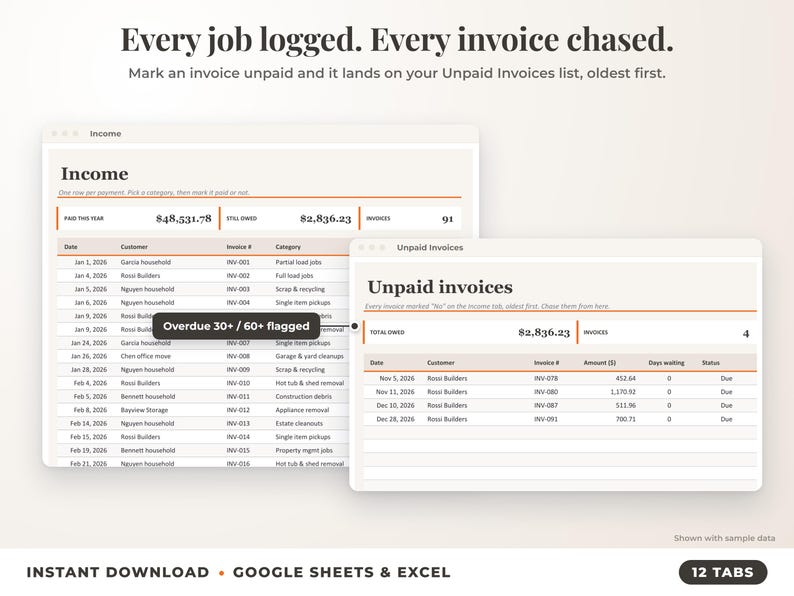
Task: Select the INV-080 cell
Action: pos(546,392)
